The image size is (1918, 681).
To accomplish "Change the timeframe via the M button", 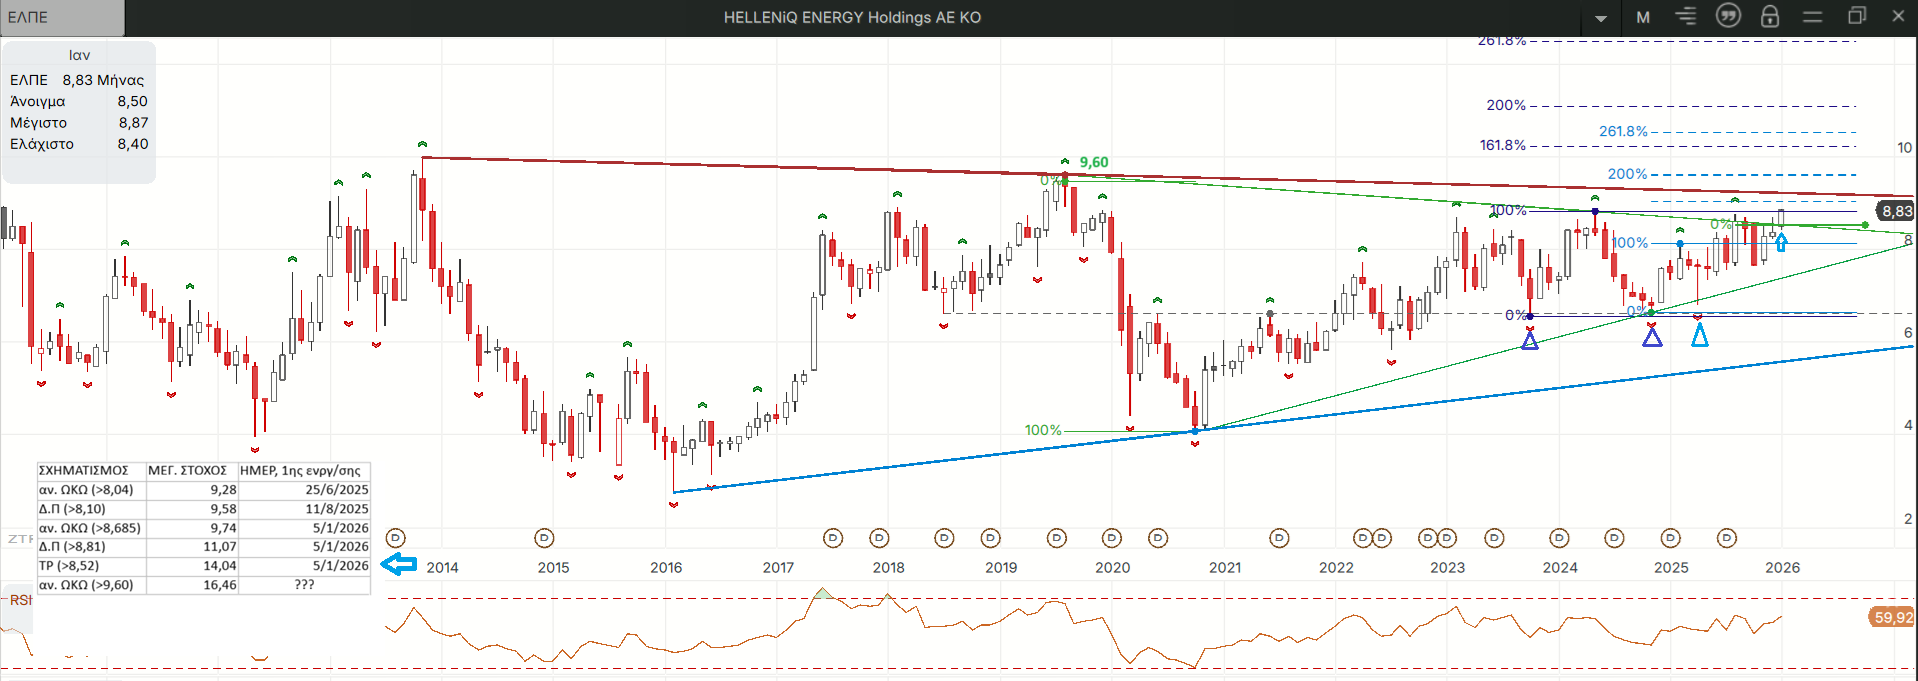I will (1643, 17).
